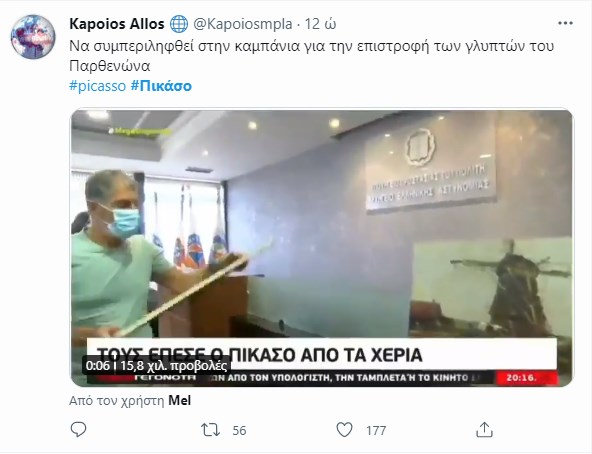View the 56 retweets count
The image size is (592, 454).
[239, 431]
